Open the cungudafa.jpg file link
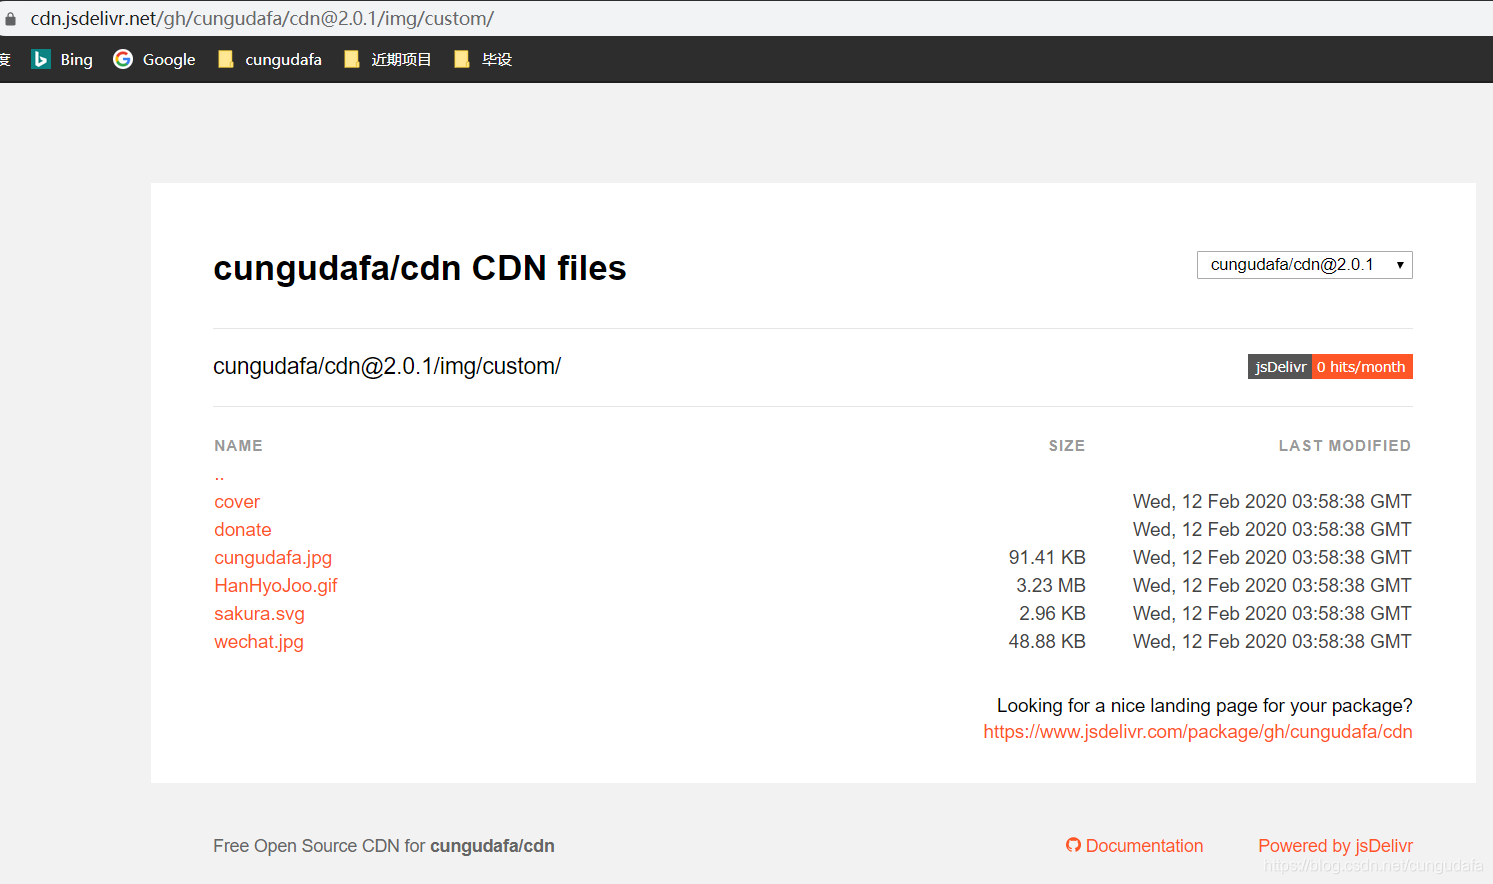 (273, 558)
